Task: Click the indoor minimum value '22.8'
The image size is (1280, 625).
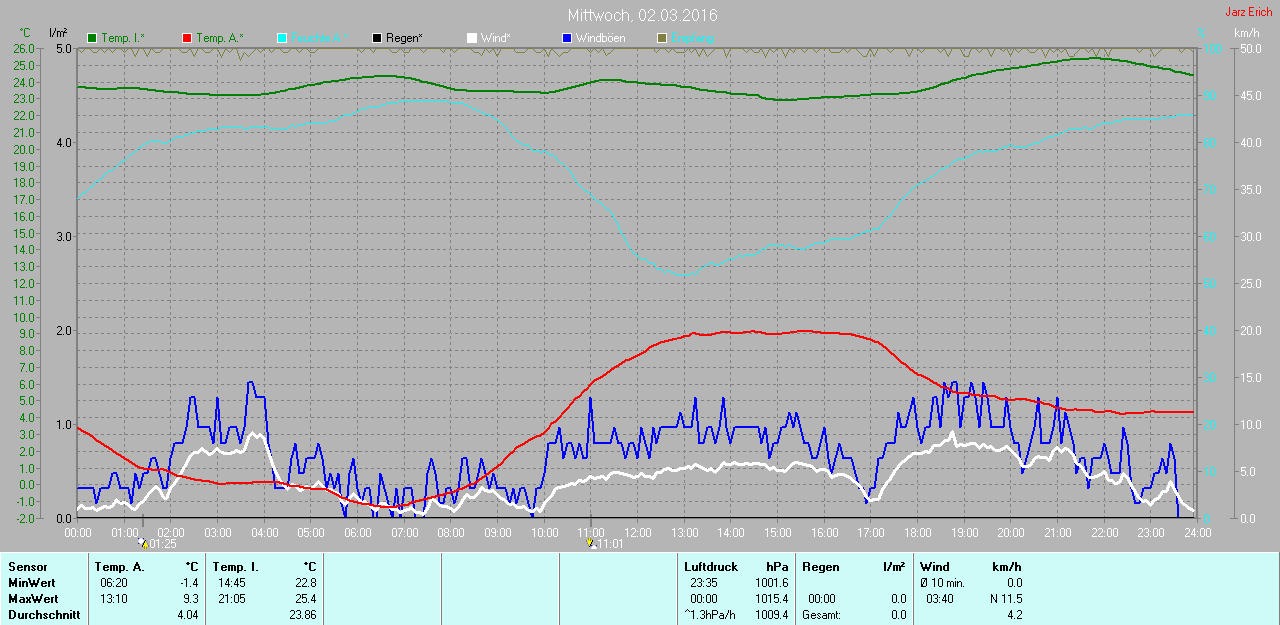Action: pos(305,583)
